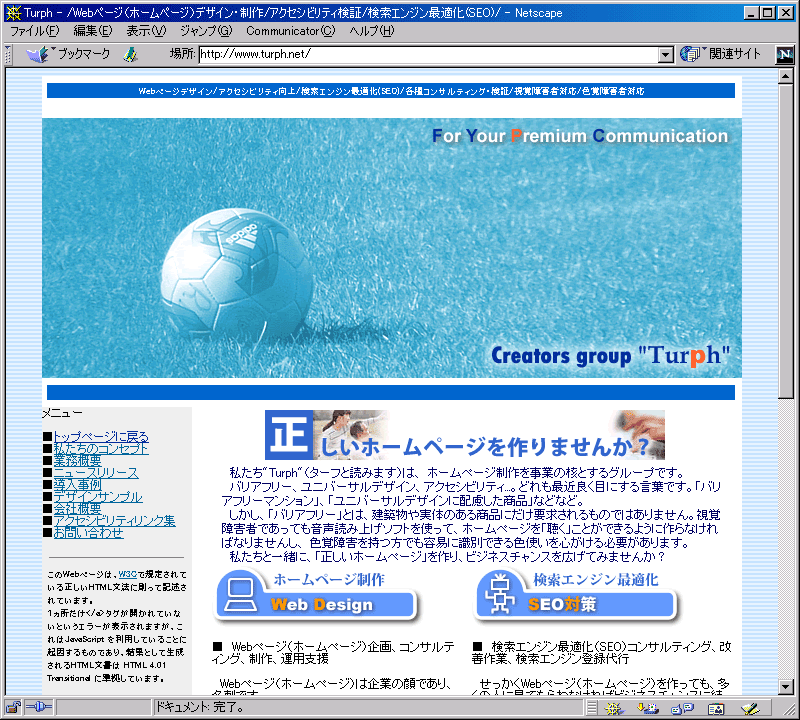The height and width of the screenshot is (720, 800).
Task: Maximize the Netscape window
Action: [767, 13]
